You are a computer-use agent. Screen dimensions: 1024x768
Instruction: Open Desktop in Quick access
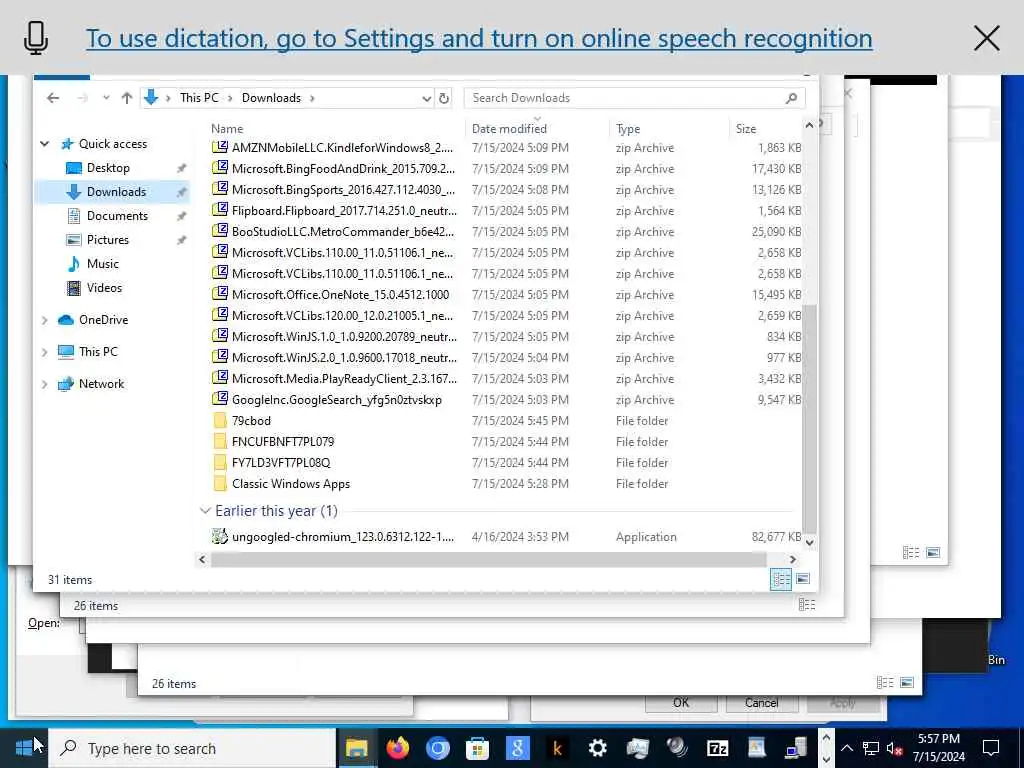coord(108,168)
